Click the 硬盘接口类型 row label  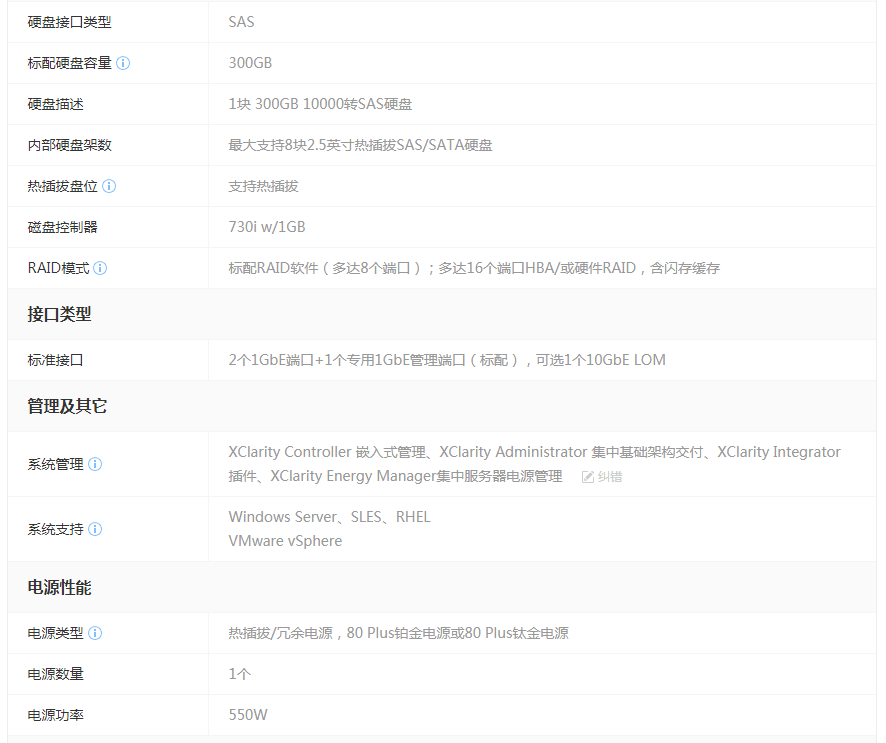point(70,22)
